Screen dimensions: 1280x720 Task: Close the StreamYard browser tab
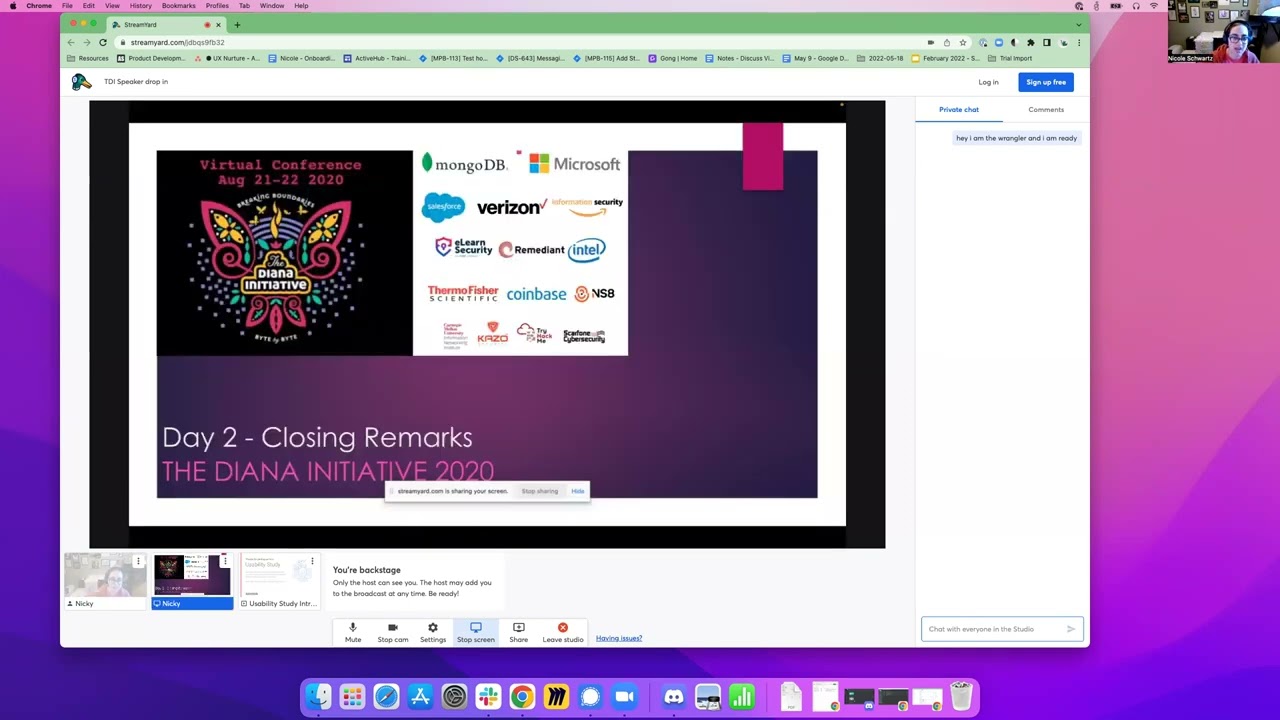coord(218,24)
